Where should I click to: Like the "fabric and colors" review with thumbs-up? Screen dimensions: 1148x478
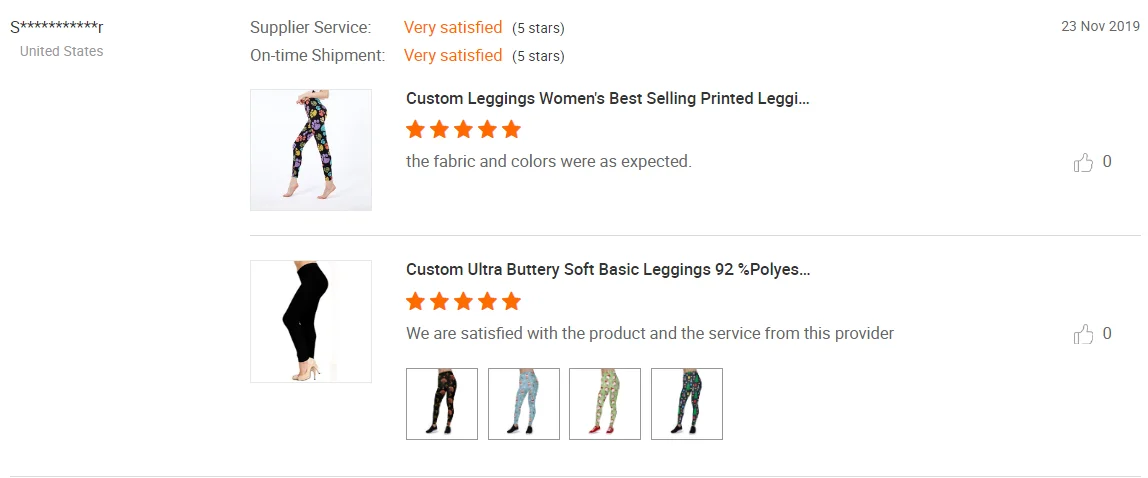pos(1083,162)
